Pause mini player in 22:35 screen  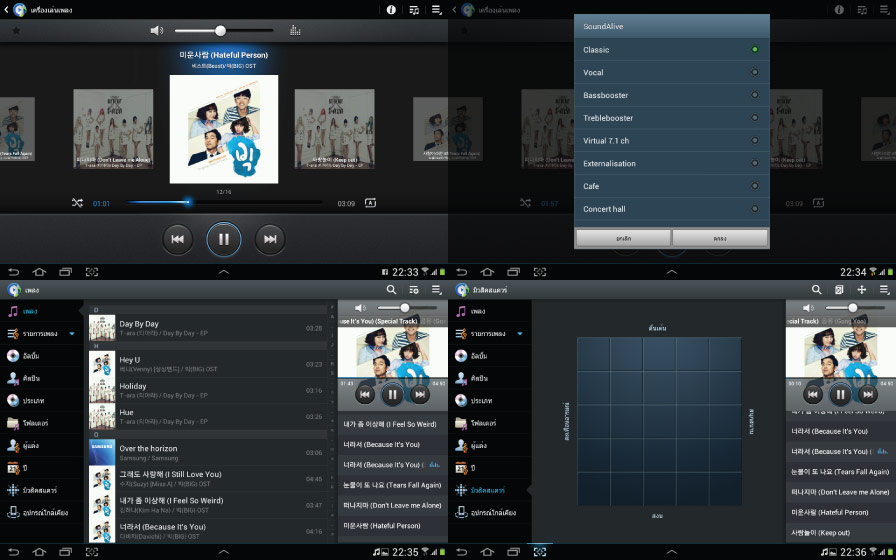point(393,394)
